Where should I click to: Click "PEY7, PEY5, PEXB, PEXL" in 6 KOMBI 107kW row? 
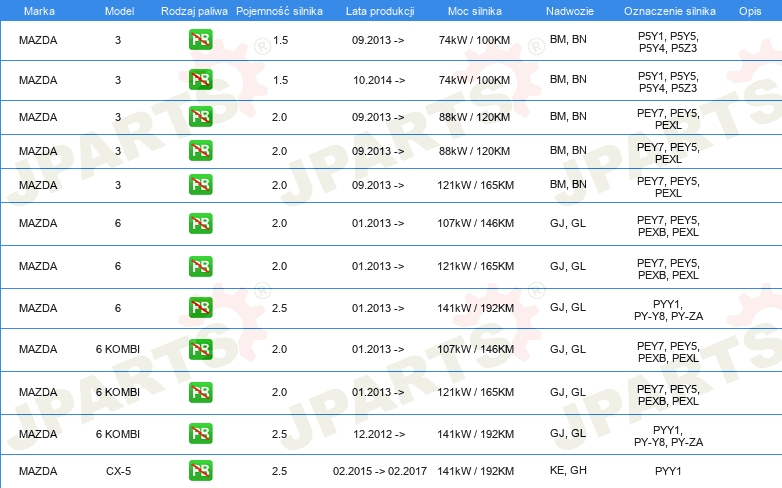point(668,352)
